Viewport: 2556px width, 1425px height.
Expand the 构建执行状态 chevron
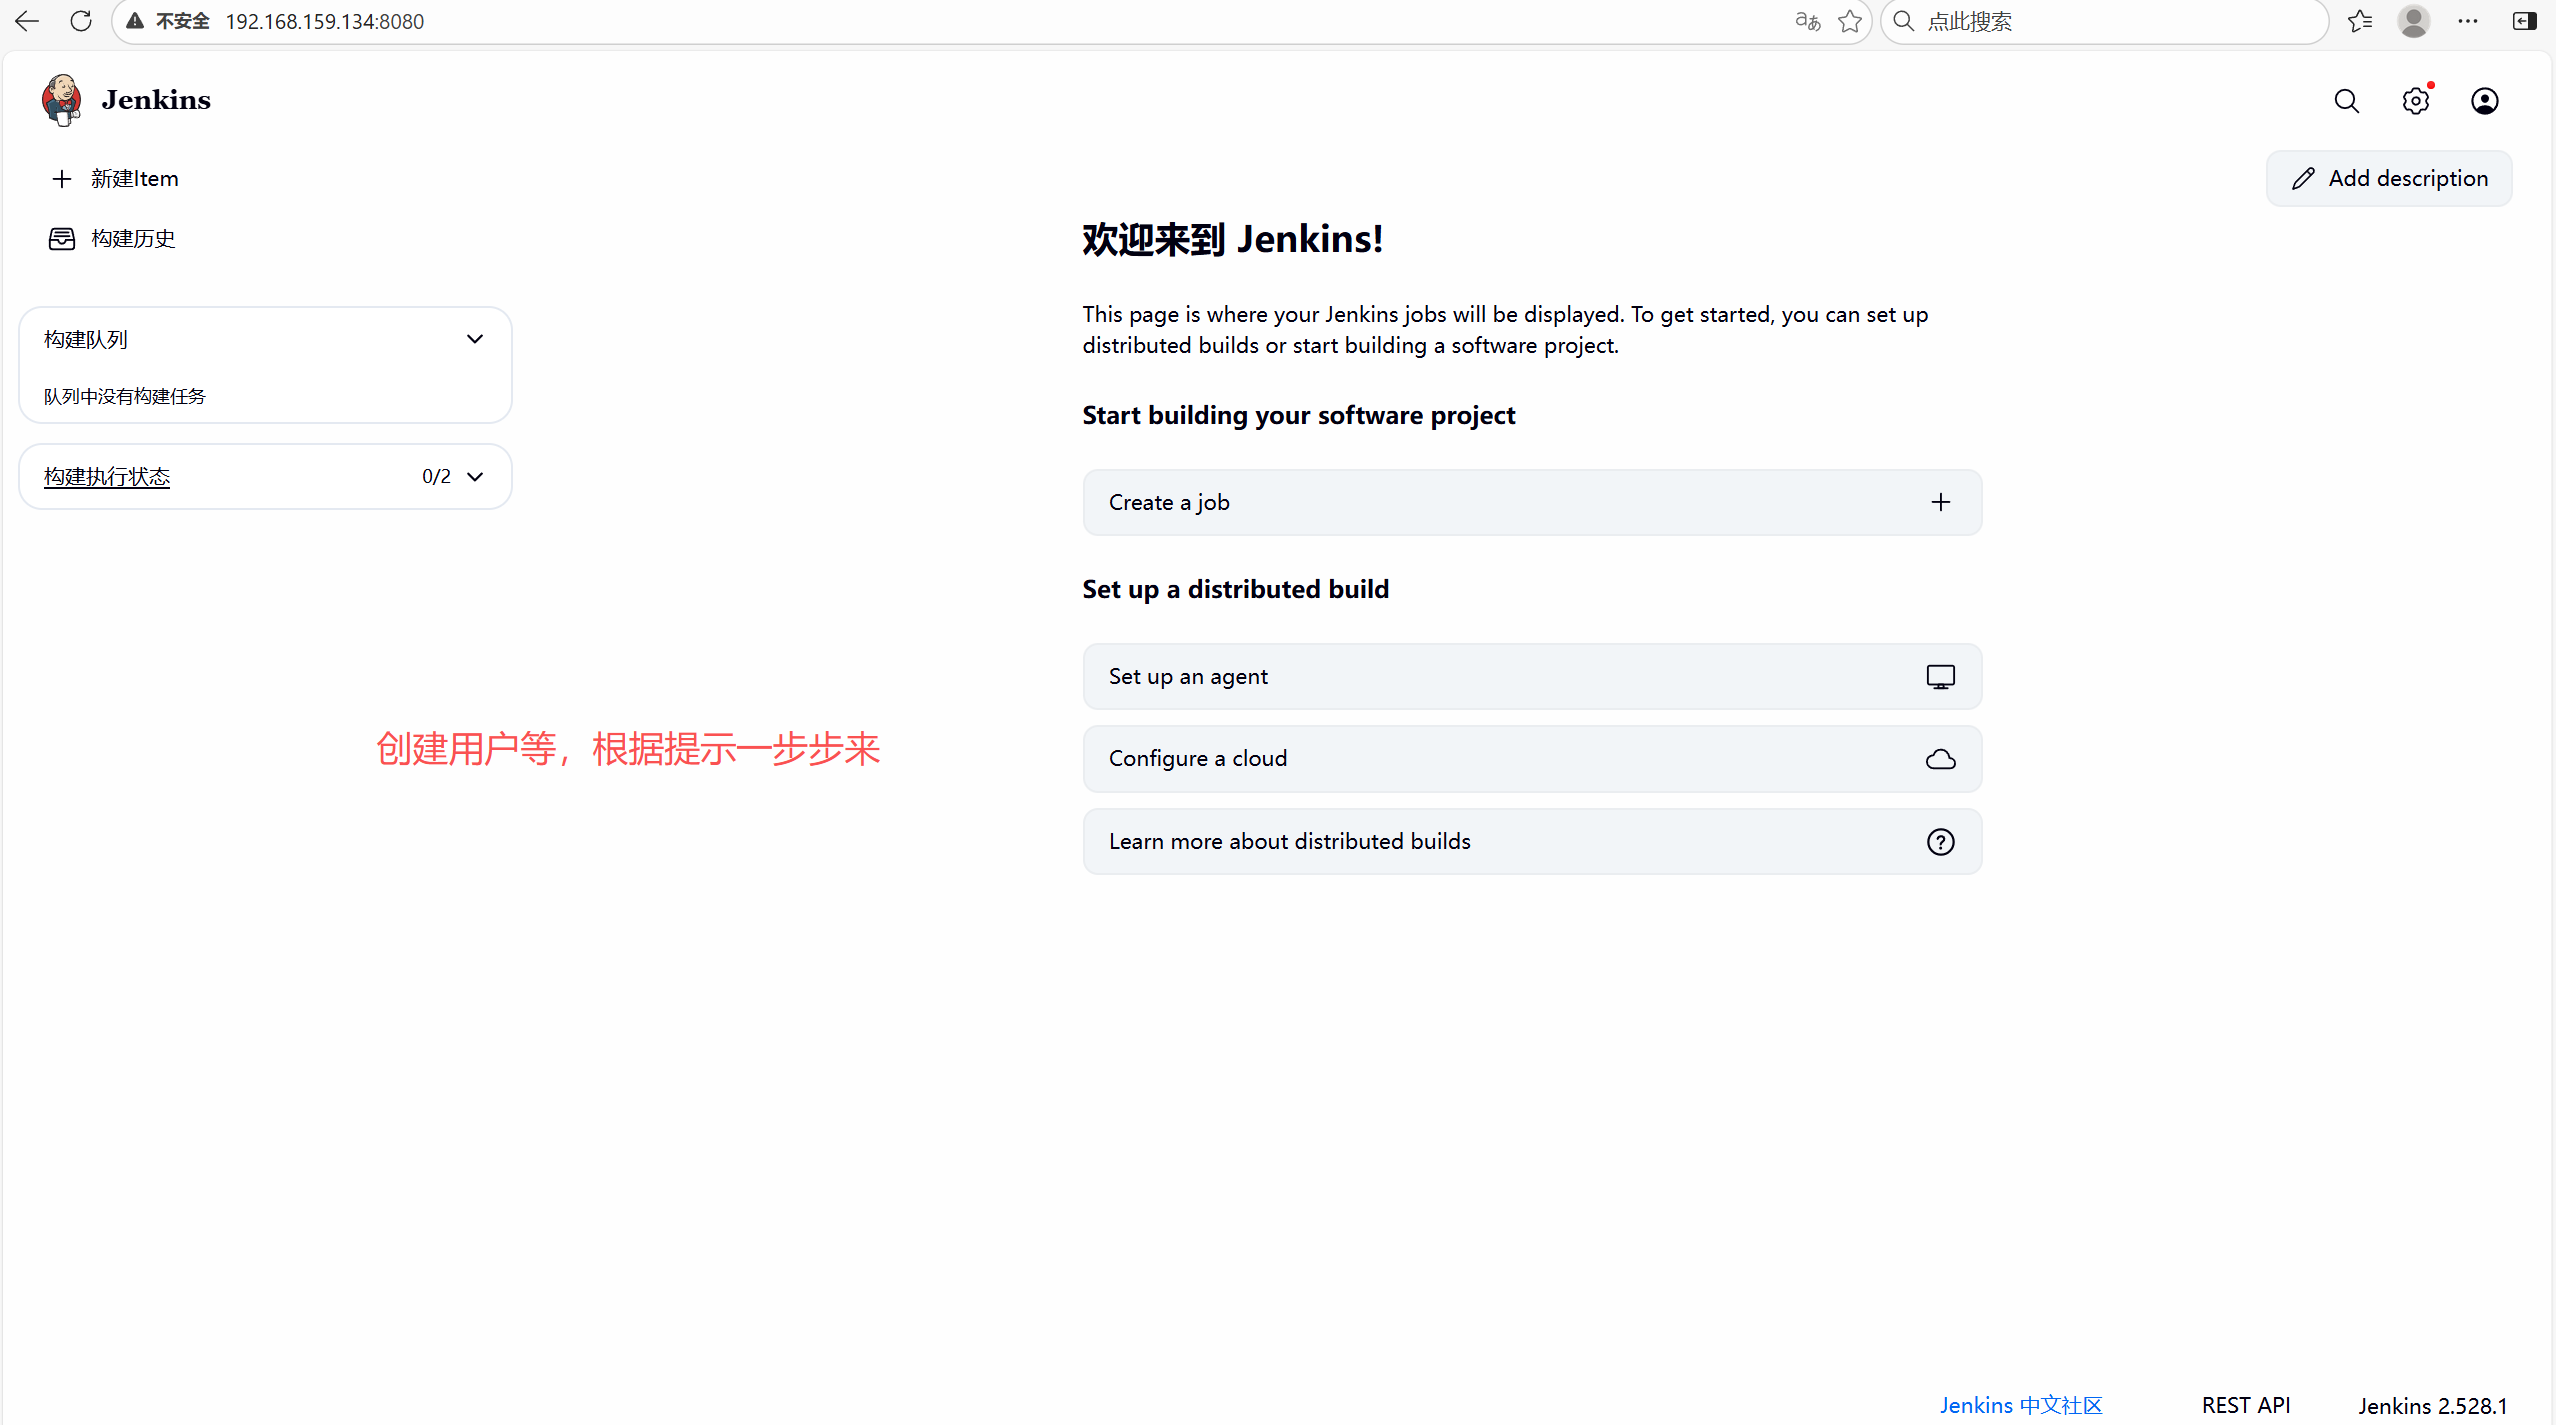coord(475,477)
